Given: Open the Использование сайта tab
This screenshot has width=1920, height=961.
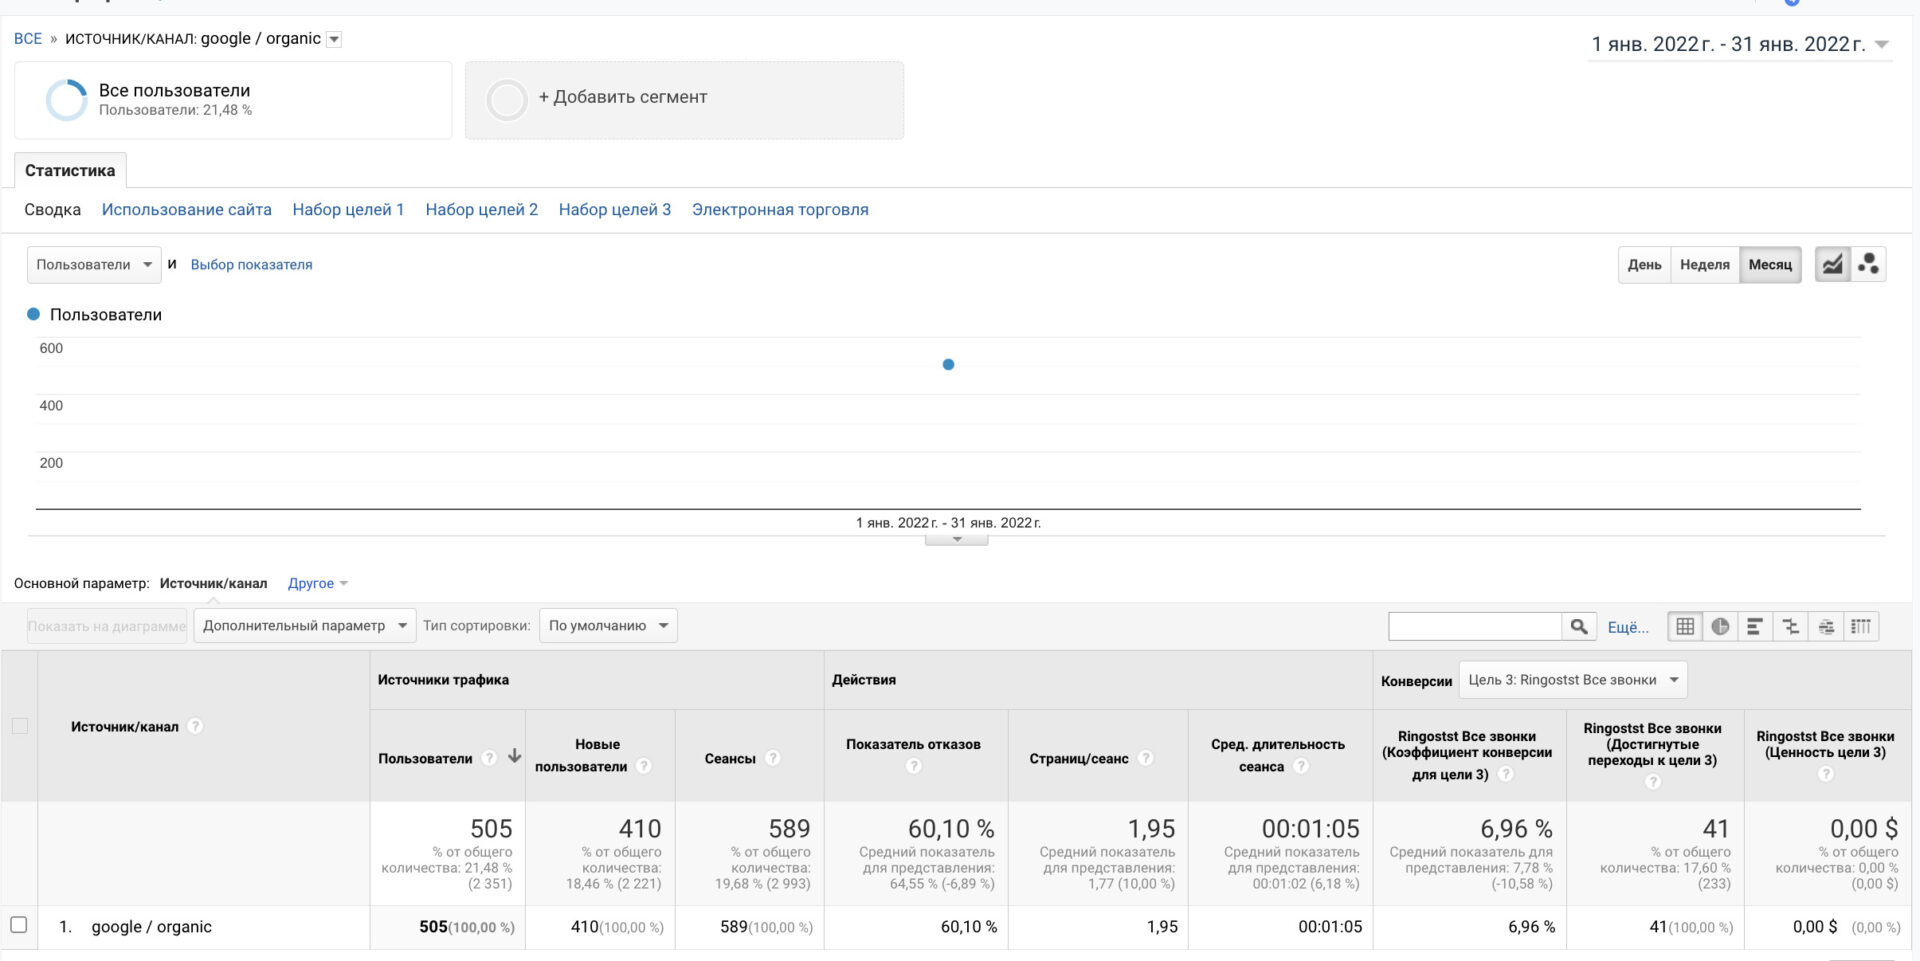Looking at the screenshot, I should [187, 210].
